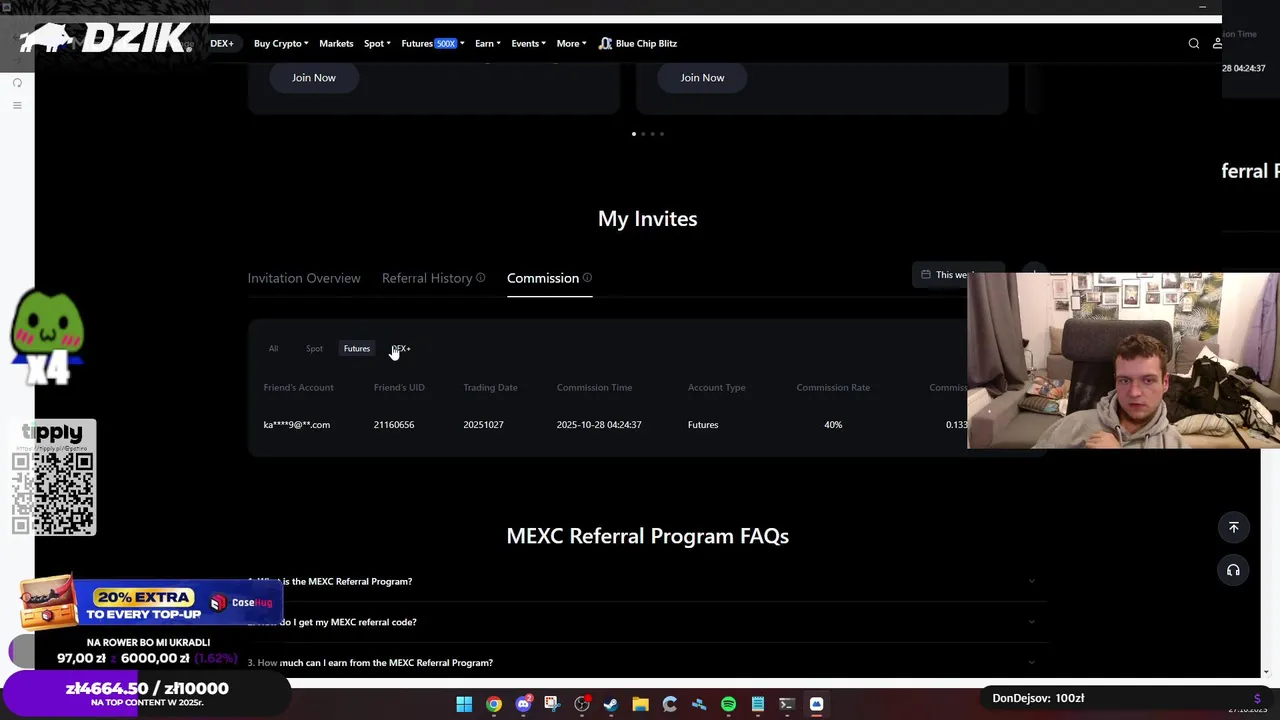Image resolution: width=1280 pixels, height=720 pixels.
Task: Open the terminal app in the taskbar
Action: (x=787, y=704)
